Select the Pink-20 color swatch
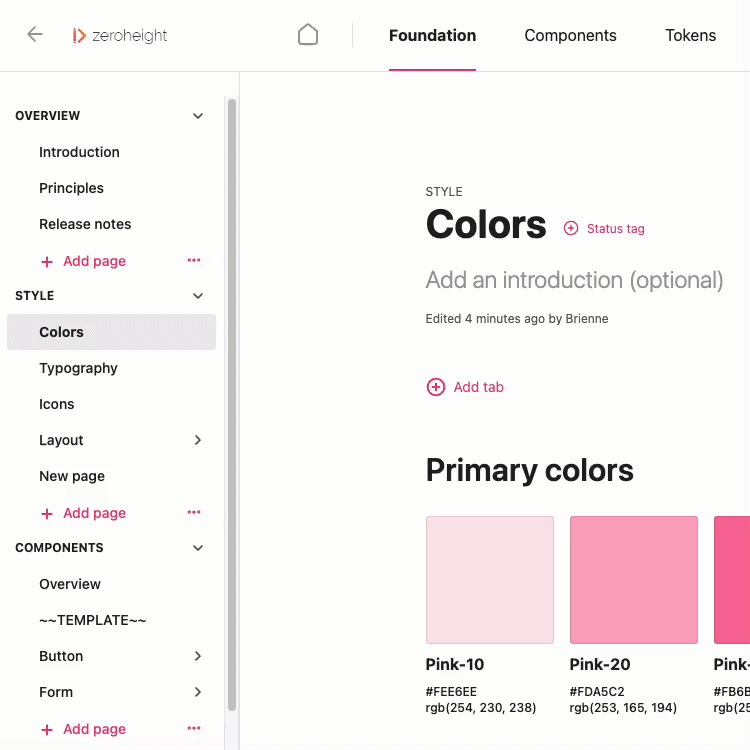The width and height of the screenshot is (750, 750). (x=634, y=580)
